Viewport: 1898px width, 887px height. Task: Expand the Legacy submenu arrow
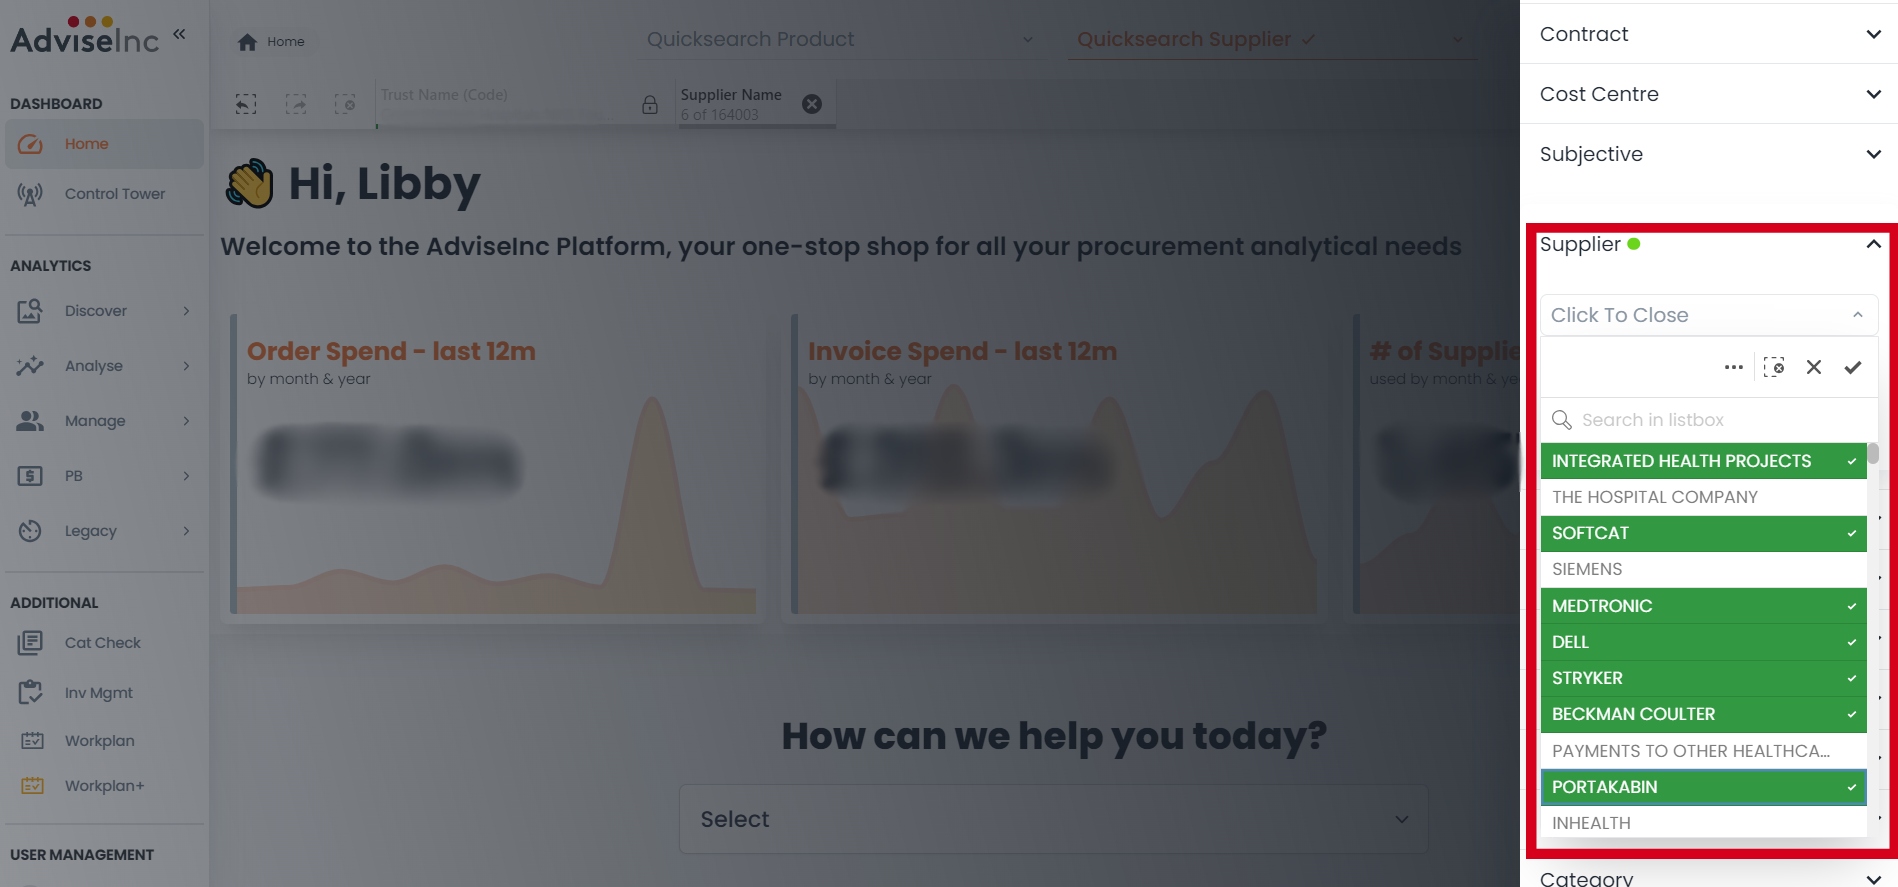click(186, 531)
